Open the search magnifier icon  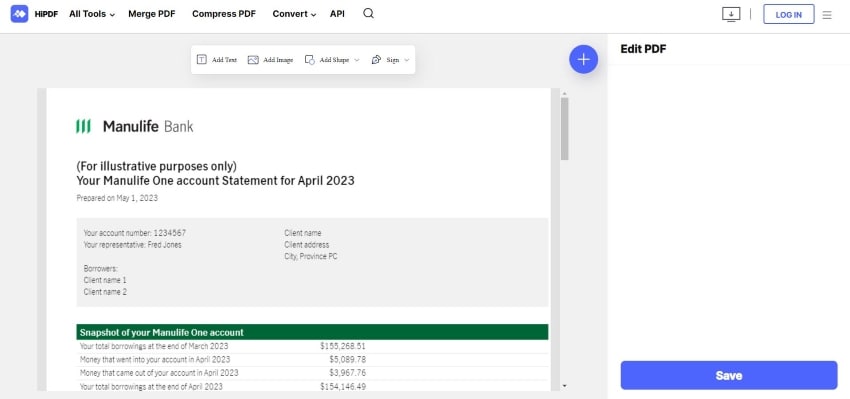(369, 14)
